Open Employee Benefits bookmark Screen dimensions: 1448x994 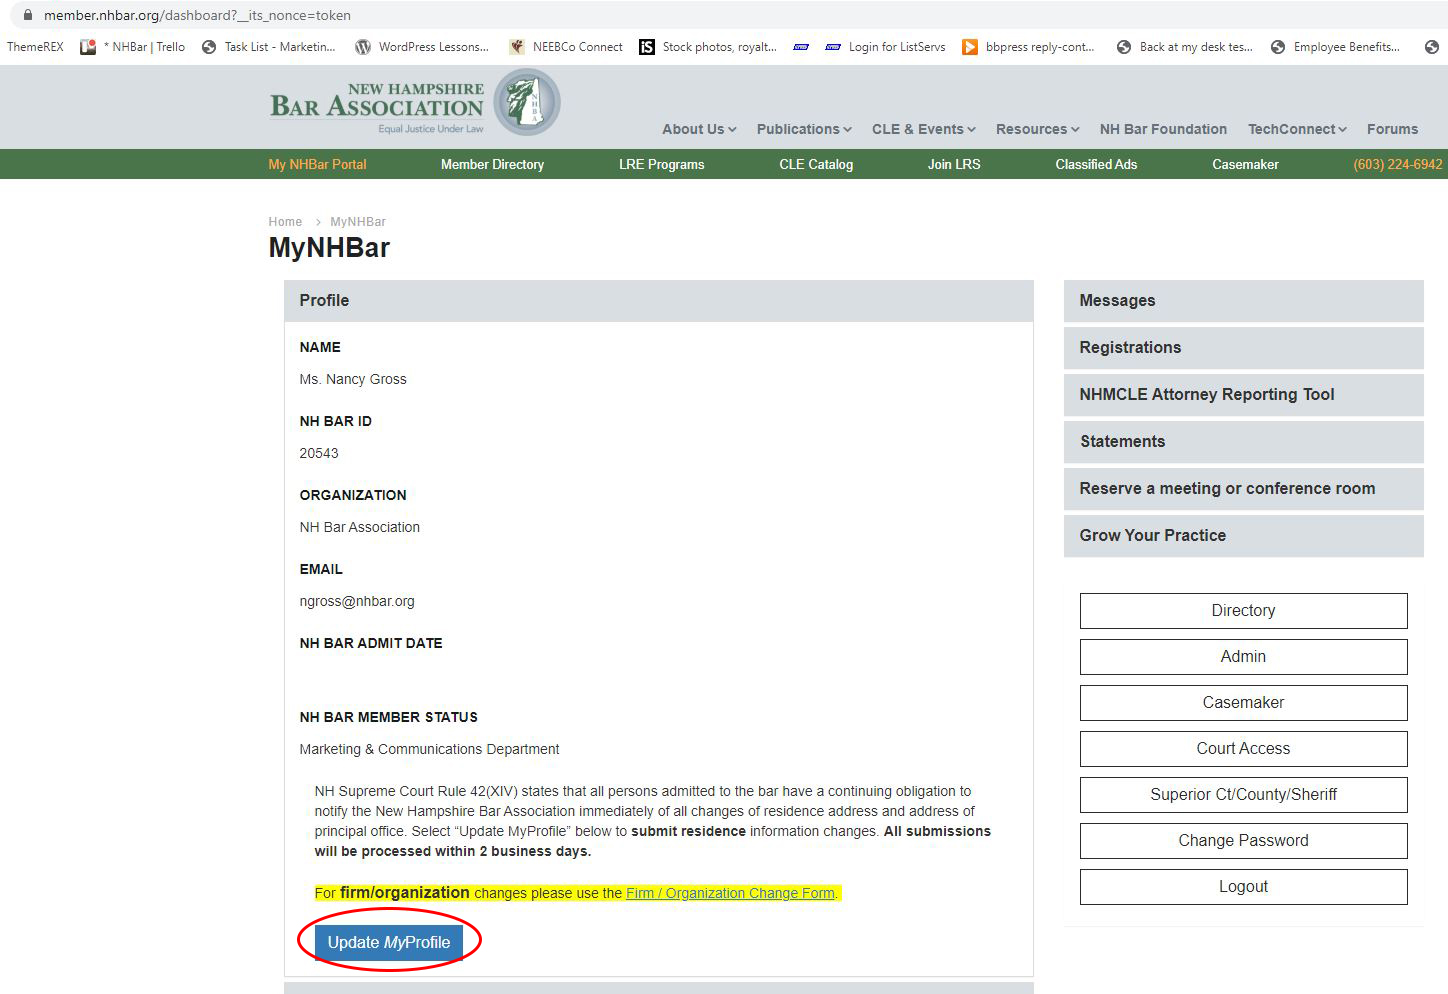(1335, 47)
